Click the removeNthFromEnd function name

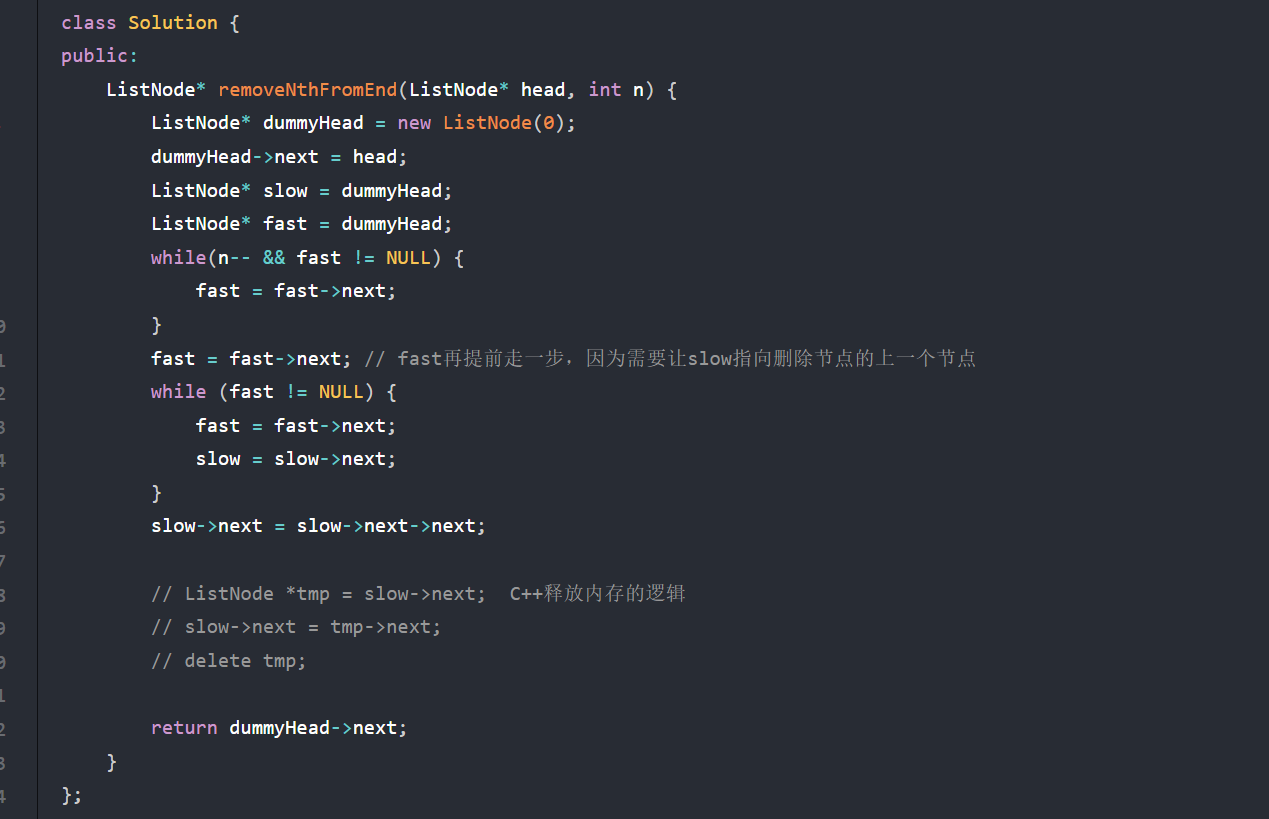click(308, 90)
